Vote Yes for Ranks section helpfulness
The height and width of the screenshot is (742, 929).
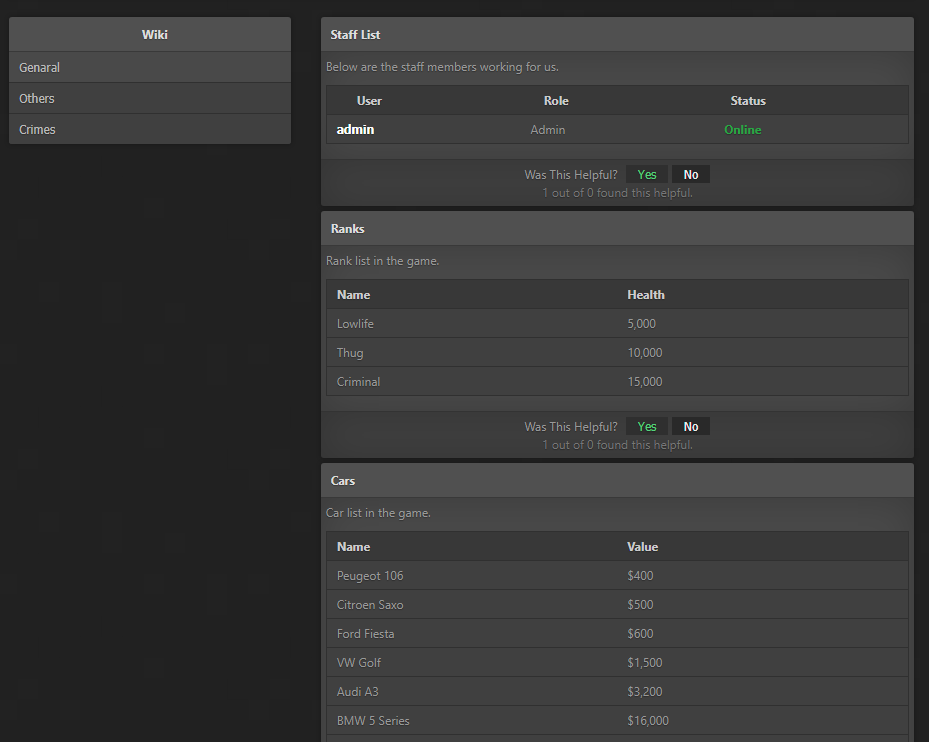pyautogui.click(x=647, y=427)
